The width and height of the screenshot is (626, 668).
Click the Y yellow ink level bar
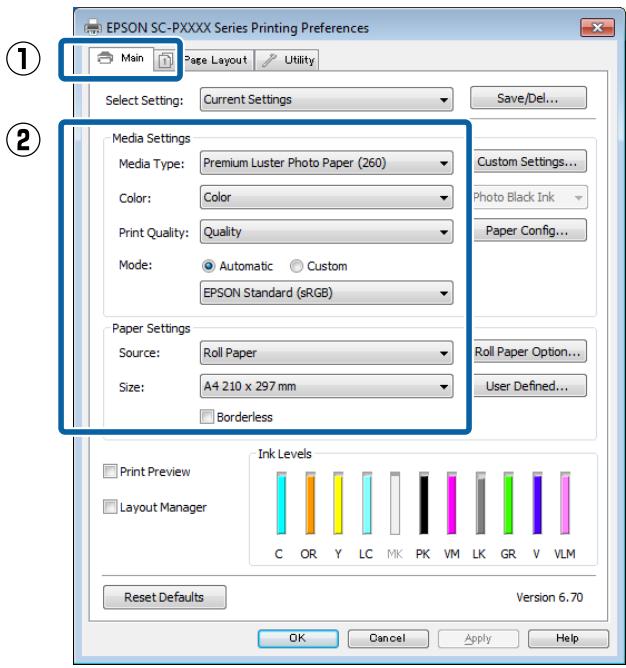point(338,503)
